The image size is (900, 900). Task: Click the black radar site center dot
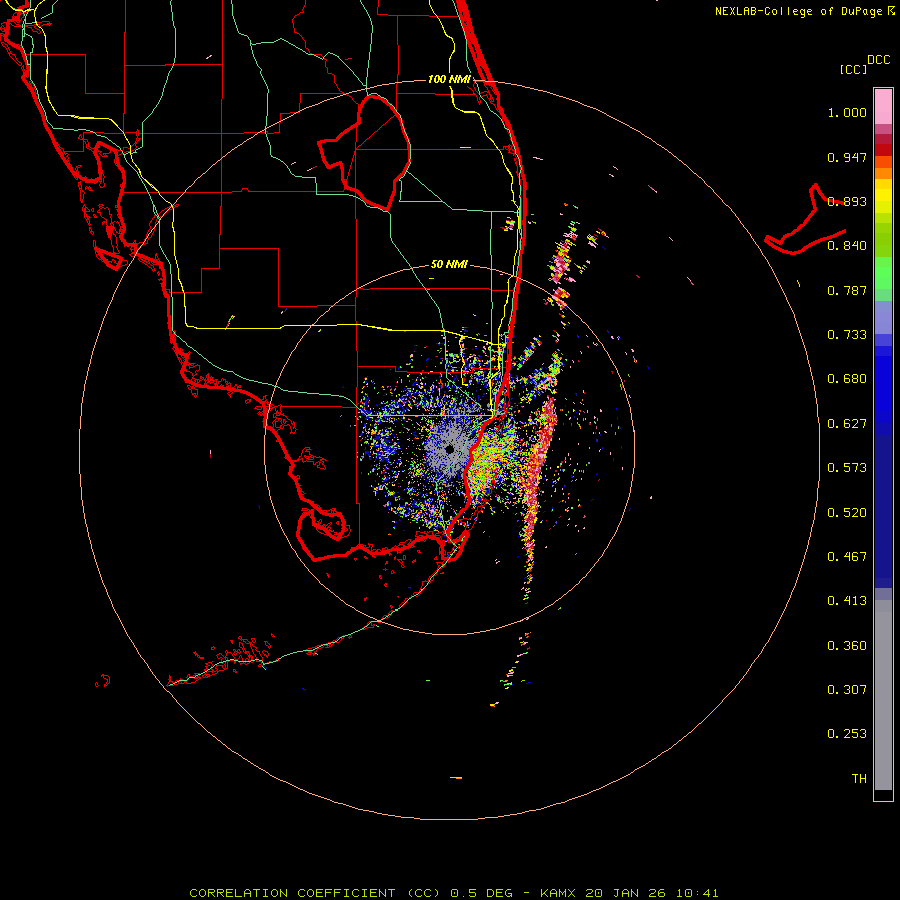449,450
